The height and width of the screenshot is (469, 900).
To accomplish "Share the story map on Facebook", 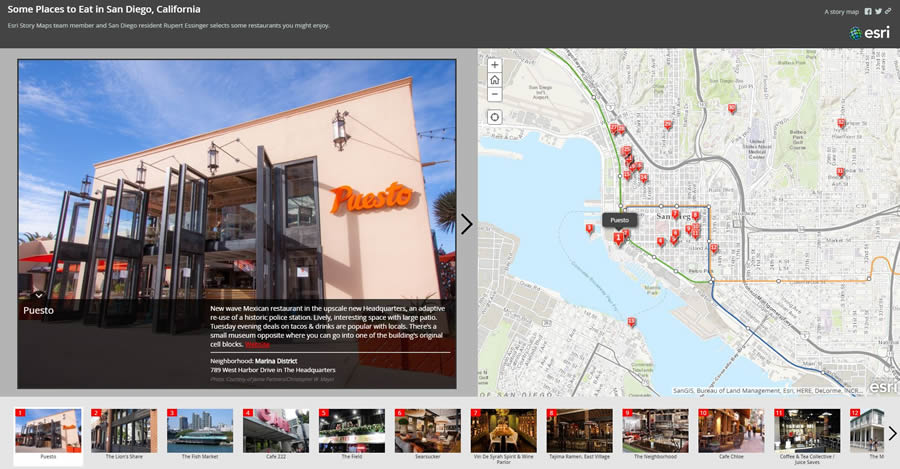I will click(868, 11).
